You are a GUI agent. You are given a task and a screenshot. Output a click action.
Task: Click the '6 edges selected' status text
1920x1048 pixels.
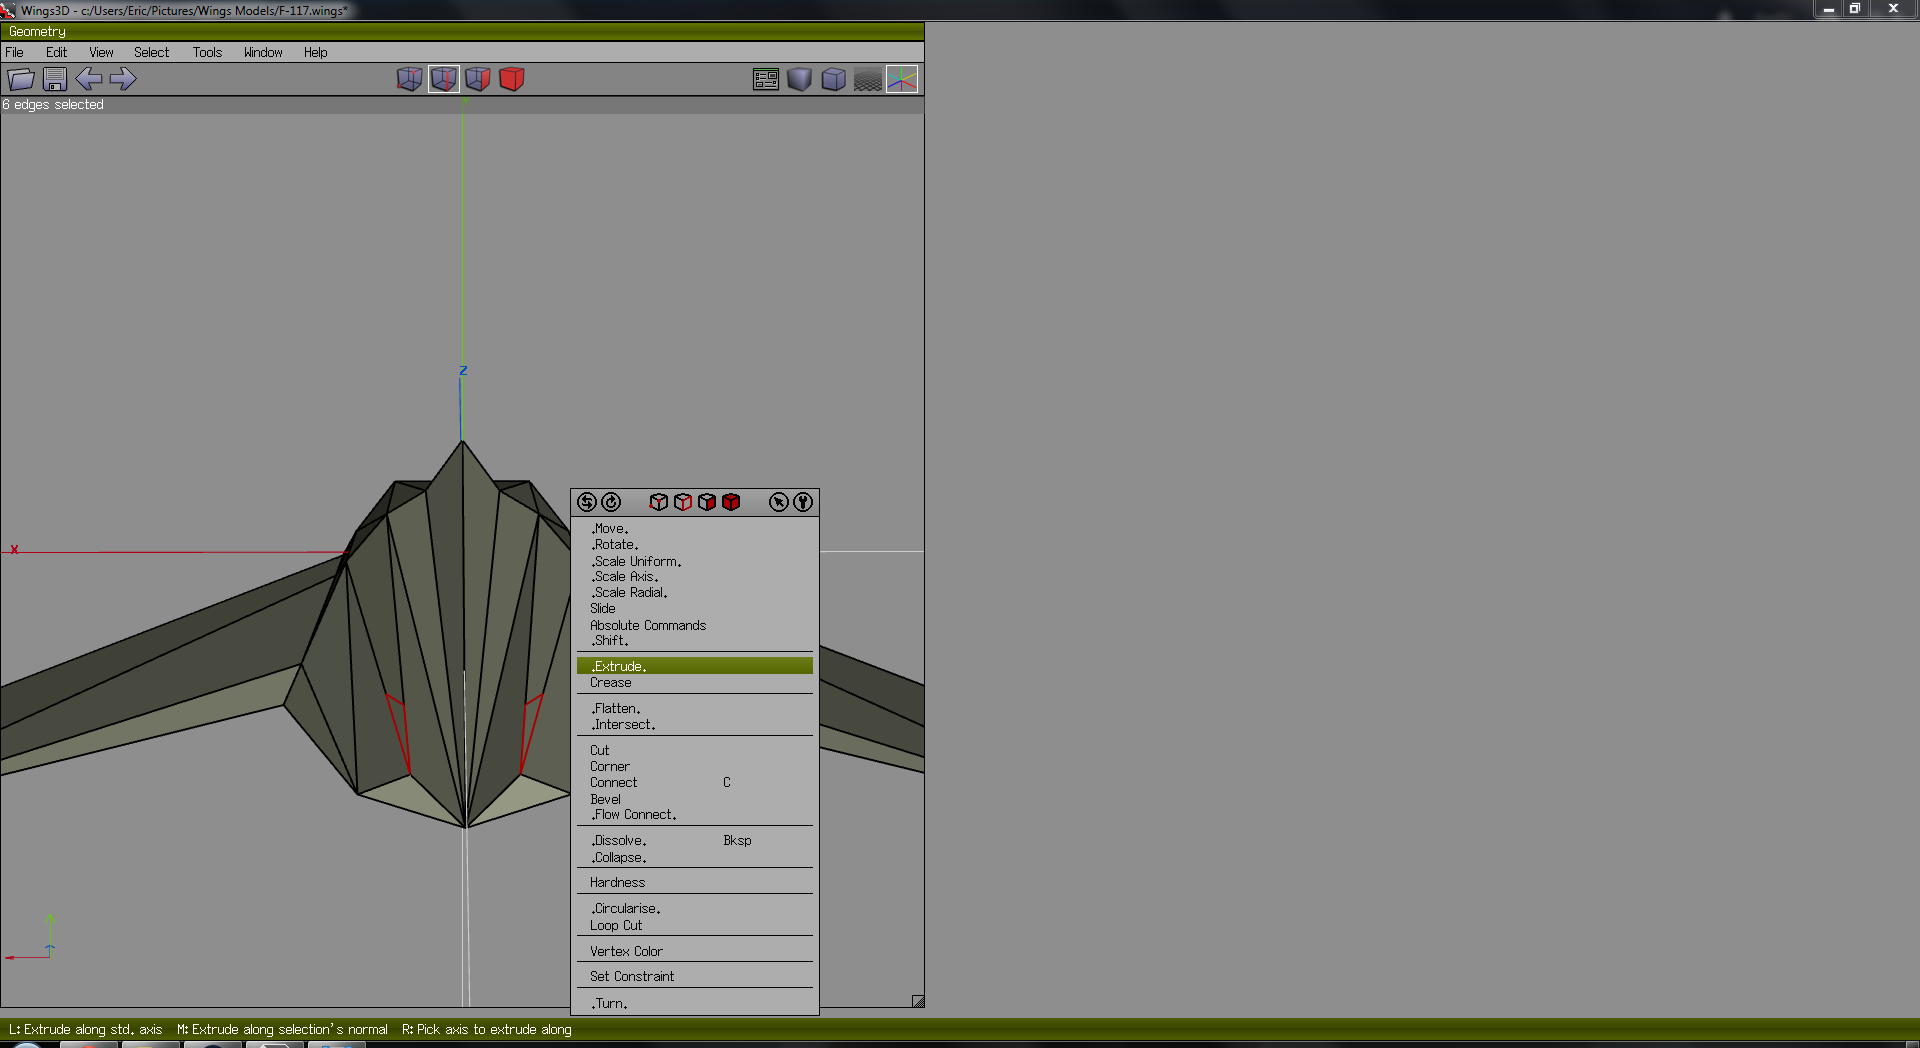(53, 105)
